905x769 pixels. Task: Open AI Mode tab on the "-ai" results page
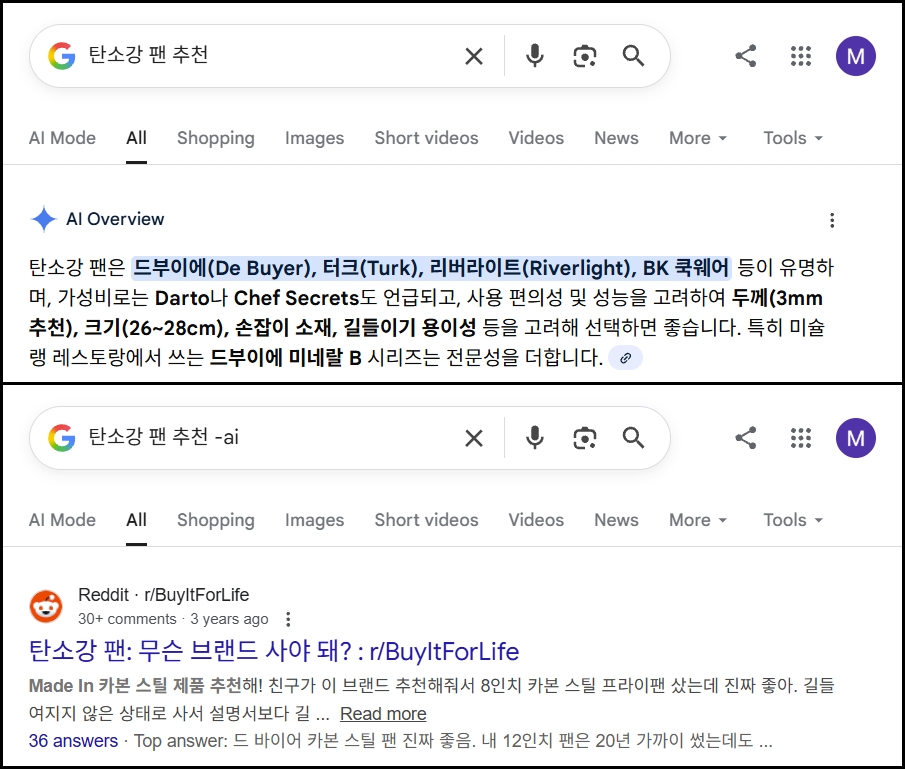pyautogui.click(x=62, y=520)
